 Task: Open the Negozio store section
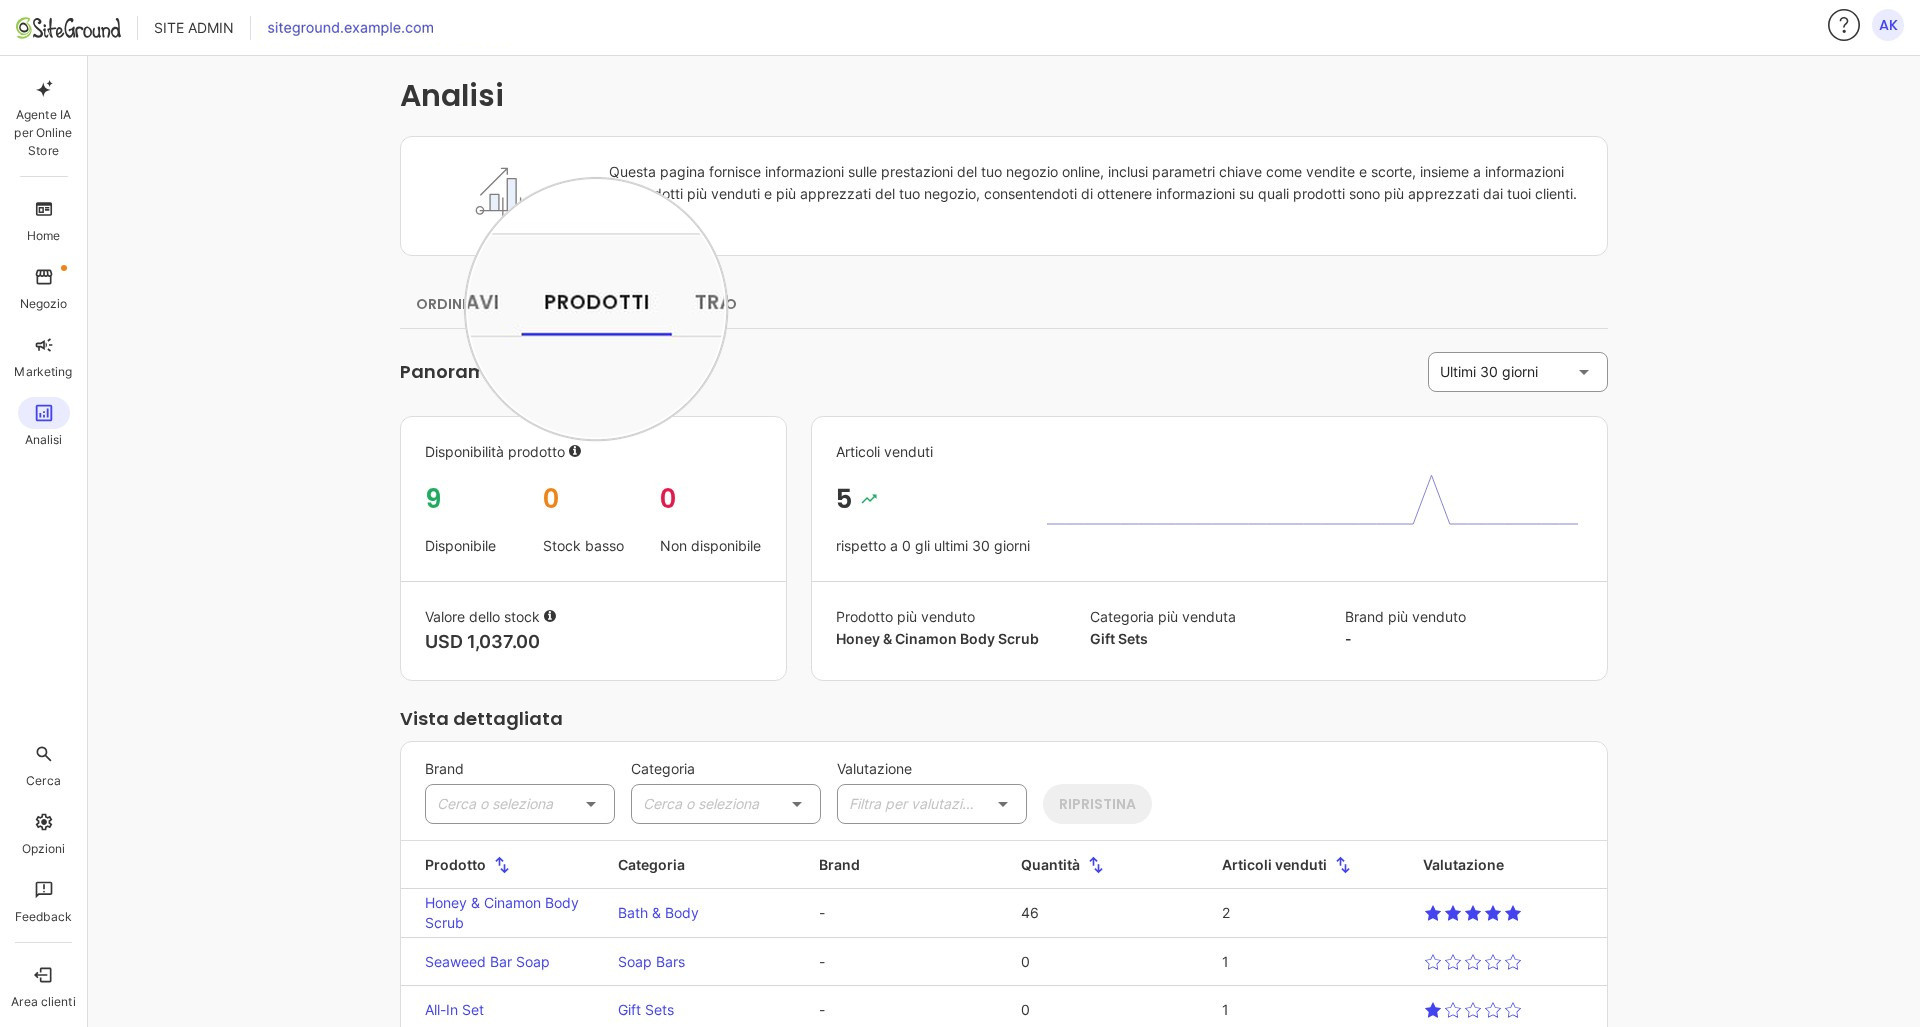[43, 289]
